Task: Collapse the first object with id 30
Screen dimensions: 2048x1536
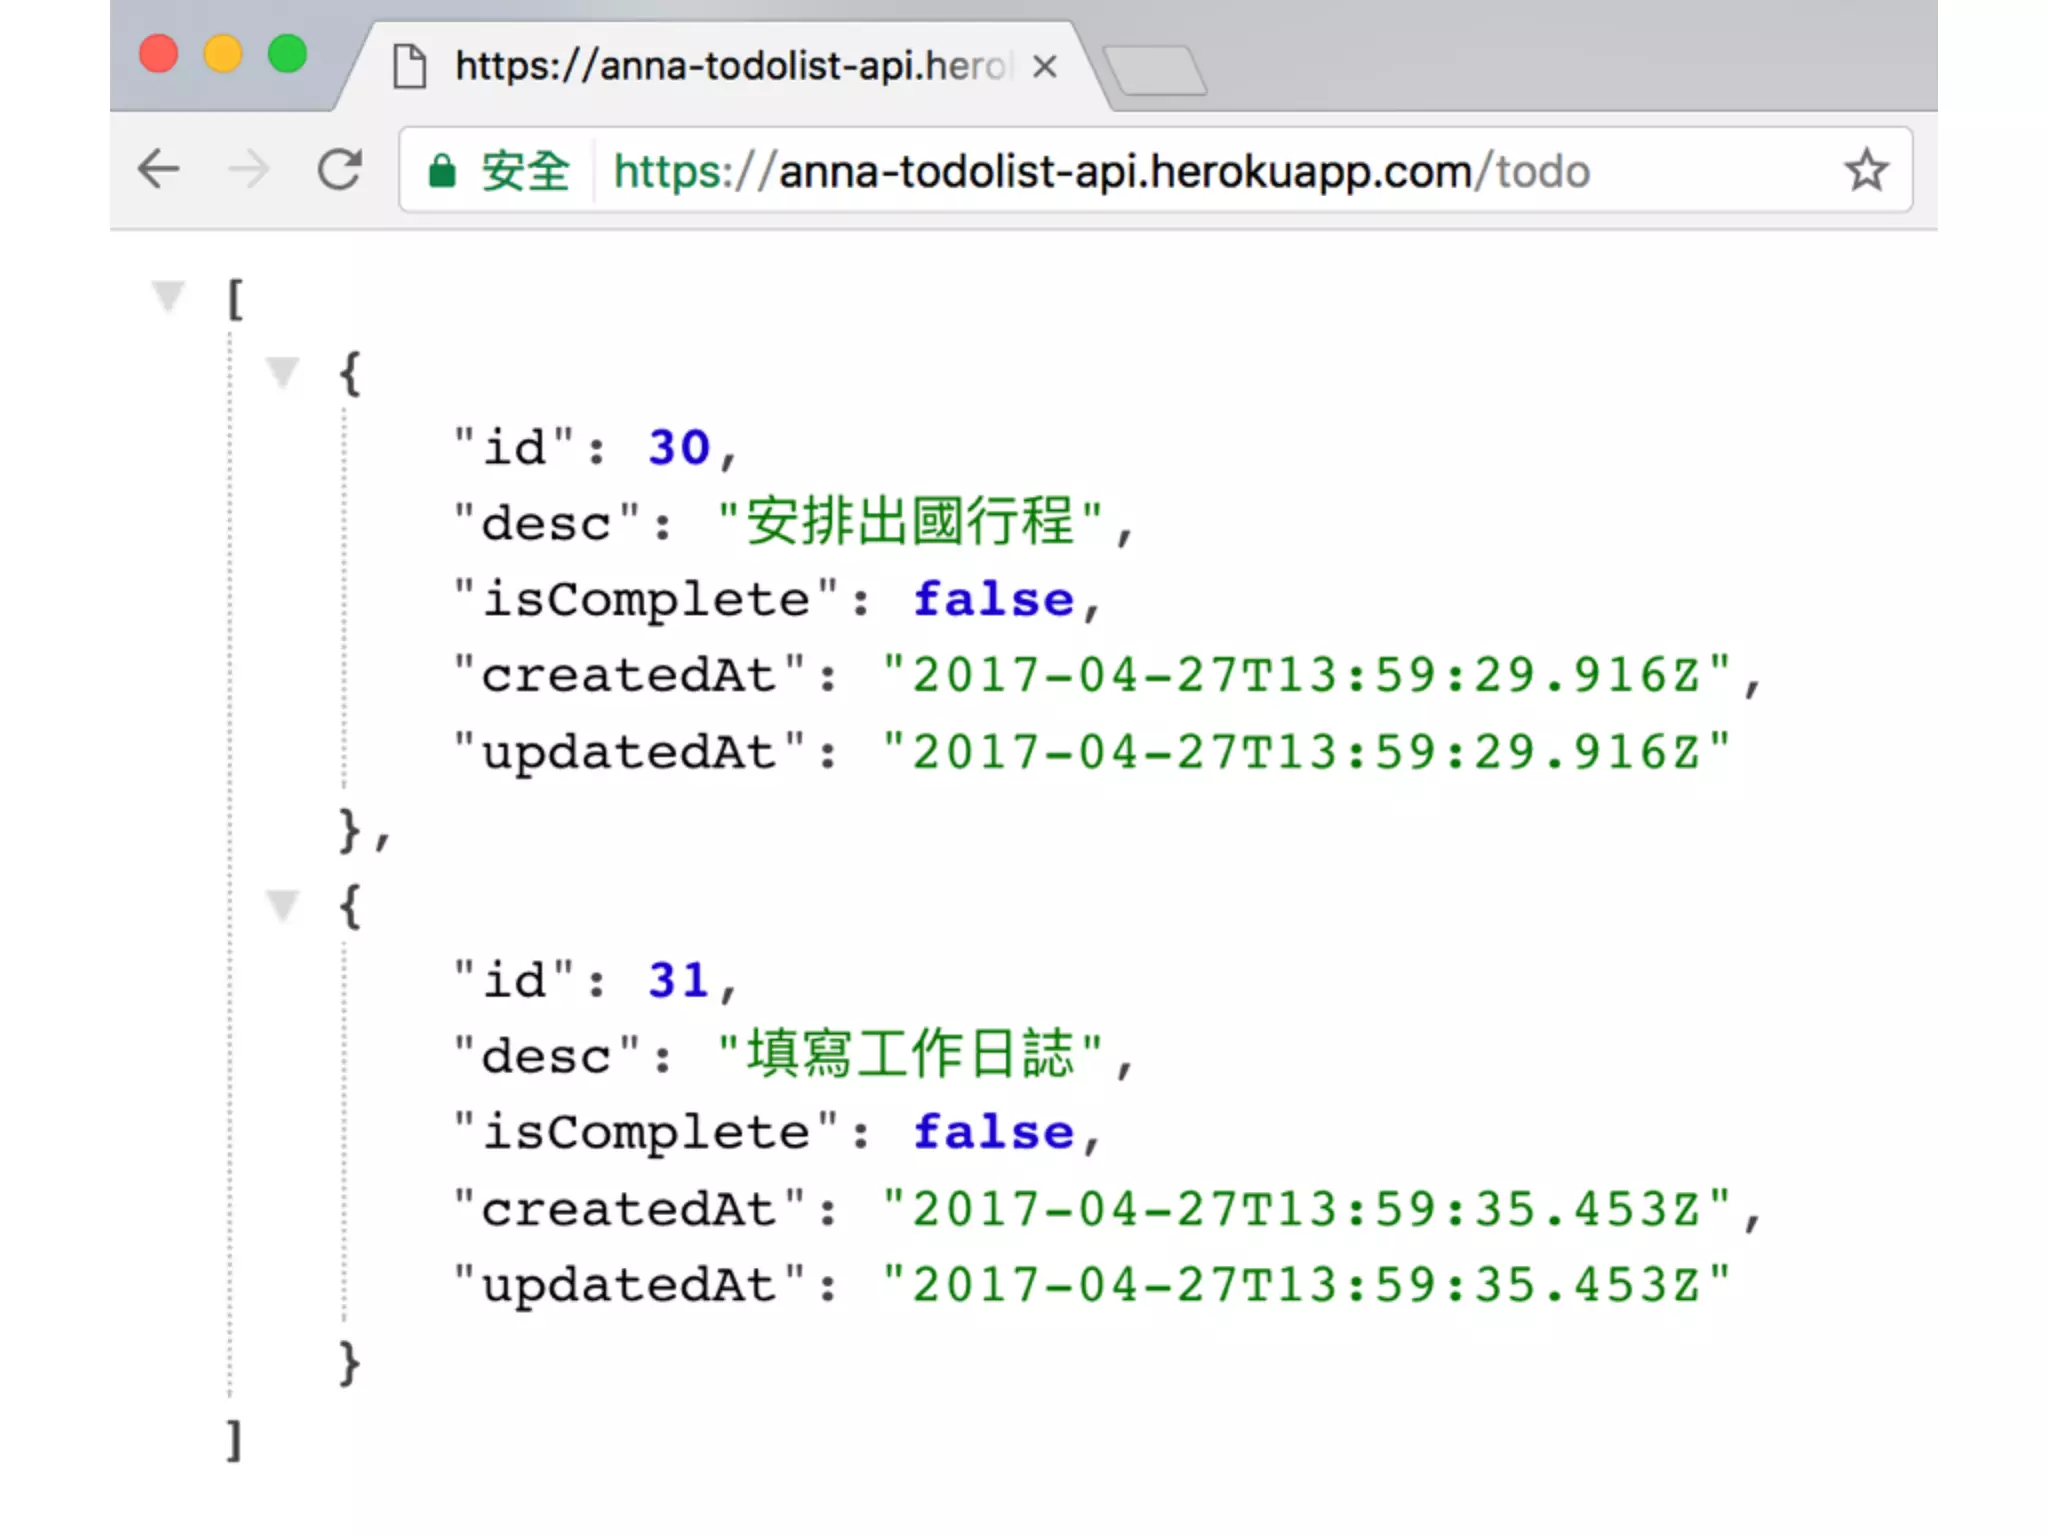Action: pos(283,372)
